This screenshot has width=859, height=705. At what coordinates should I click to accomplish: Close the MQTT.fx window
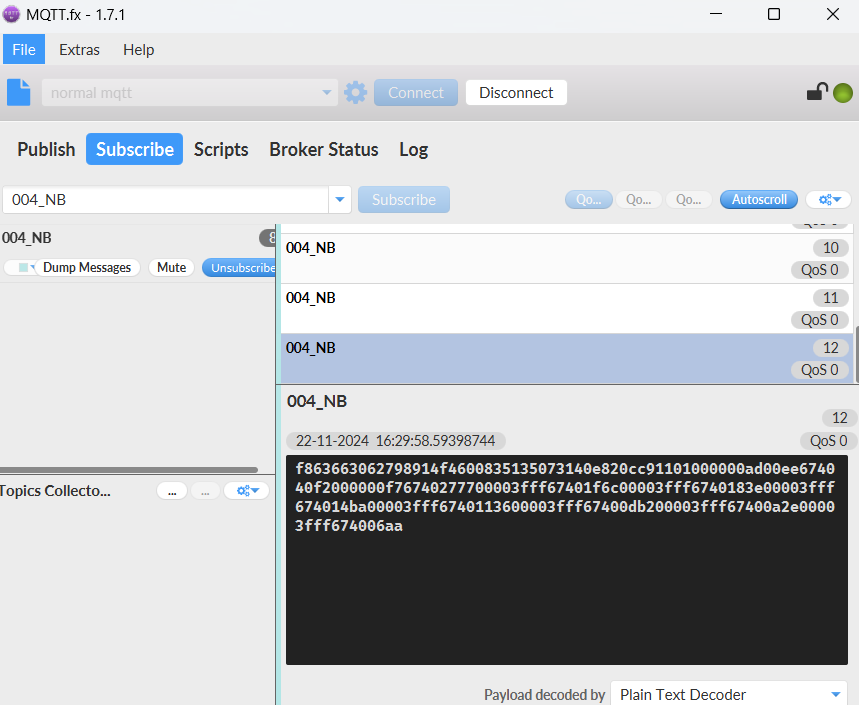tap(833, 14)
